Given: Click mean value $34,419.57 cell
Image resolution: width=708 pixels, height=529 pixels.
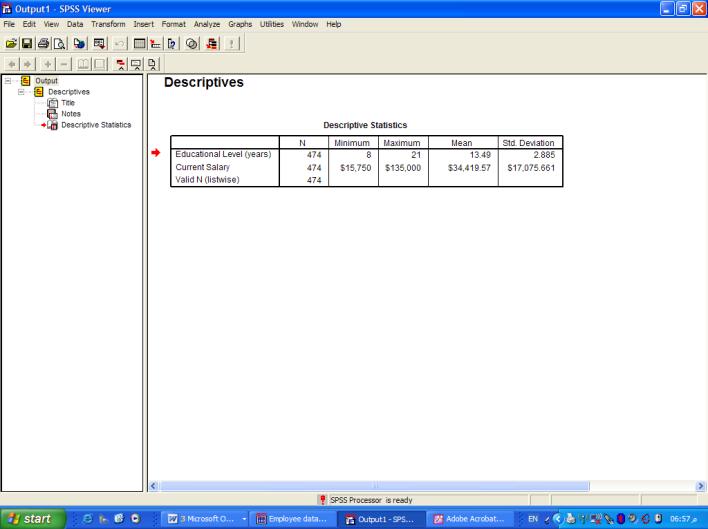Looking at the screenshot, I should pos(469,168).
